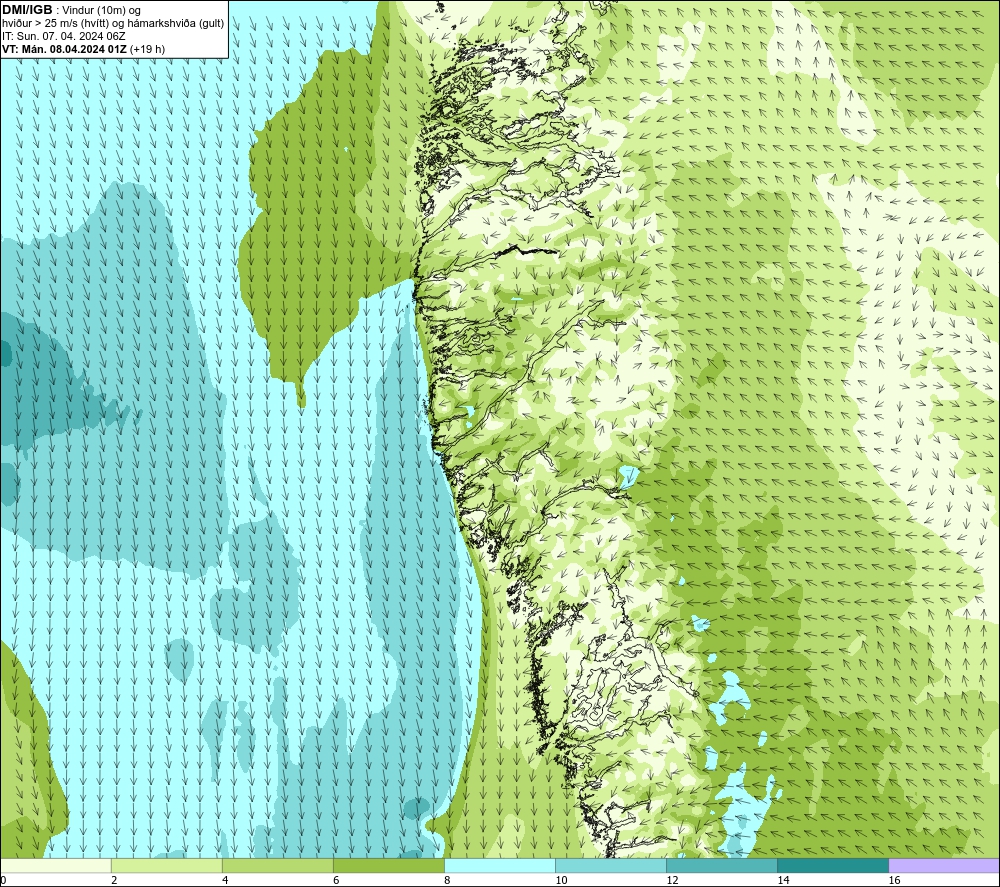Image resolution: width=1000 pixels, height=887 pixels.
Task: Click the '8' scale label
Action: tap(447, 880)
